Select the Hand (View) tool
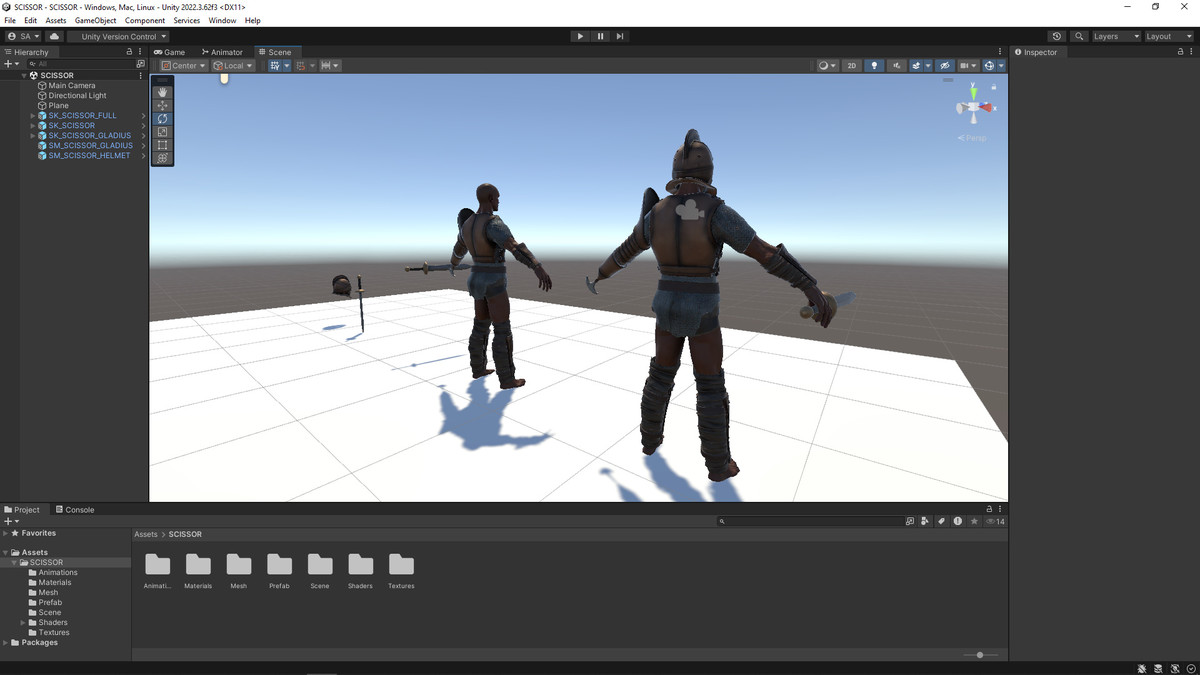This screenshot has height=675, width=1200. point(162,92)
